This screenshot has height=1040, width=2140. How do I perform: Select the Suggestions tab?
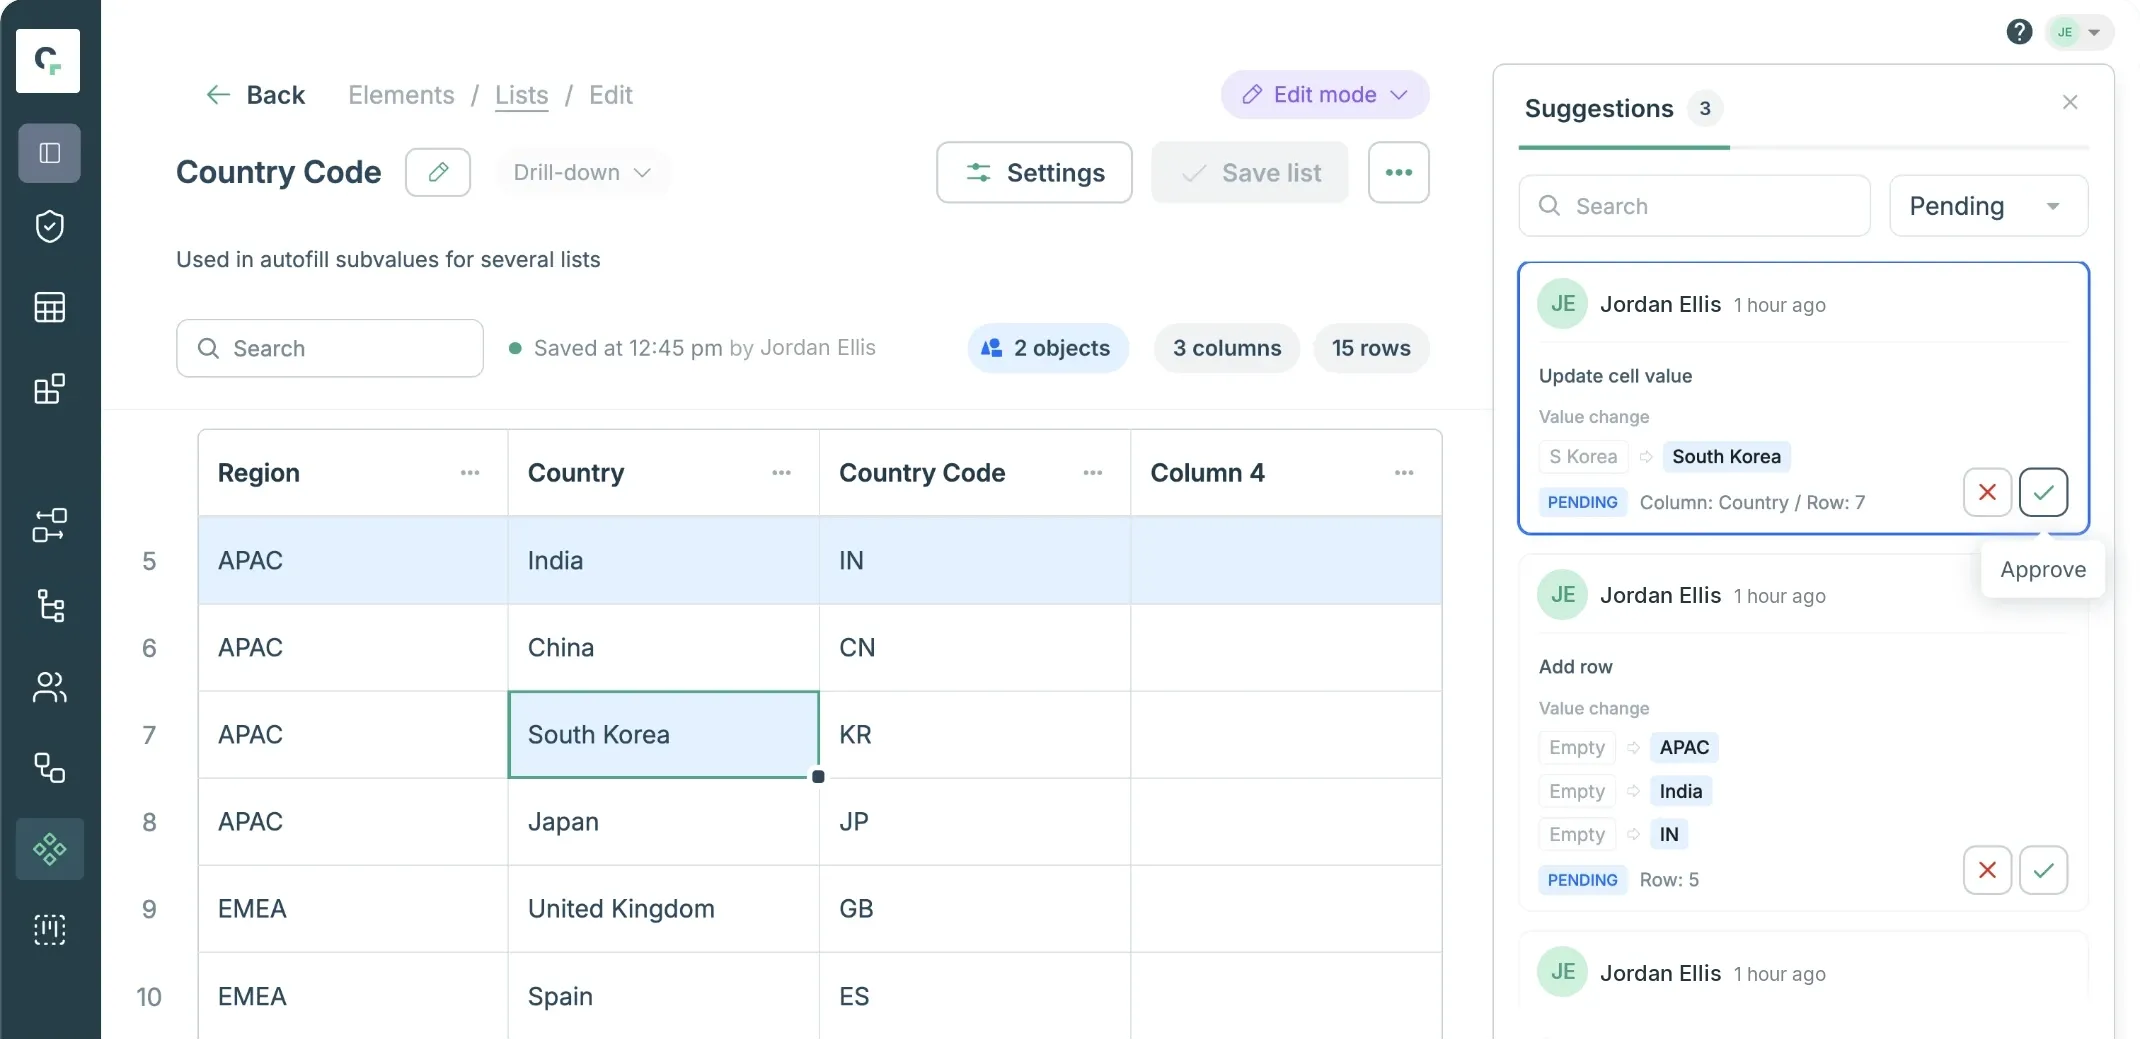1623,108
